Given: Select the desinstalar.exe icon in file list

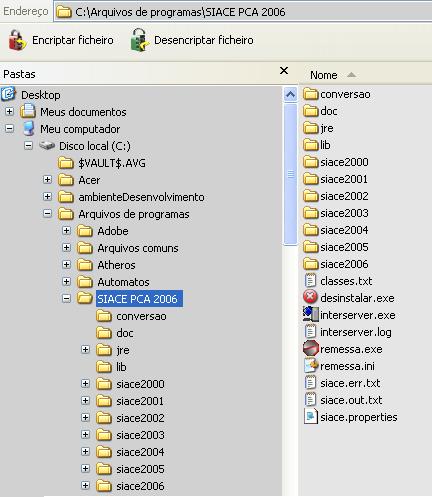Looking at the screenshot, I should pyautogui.click(x=310, y=297).
